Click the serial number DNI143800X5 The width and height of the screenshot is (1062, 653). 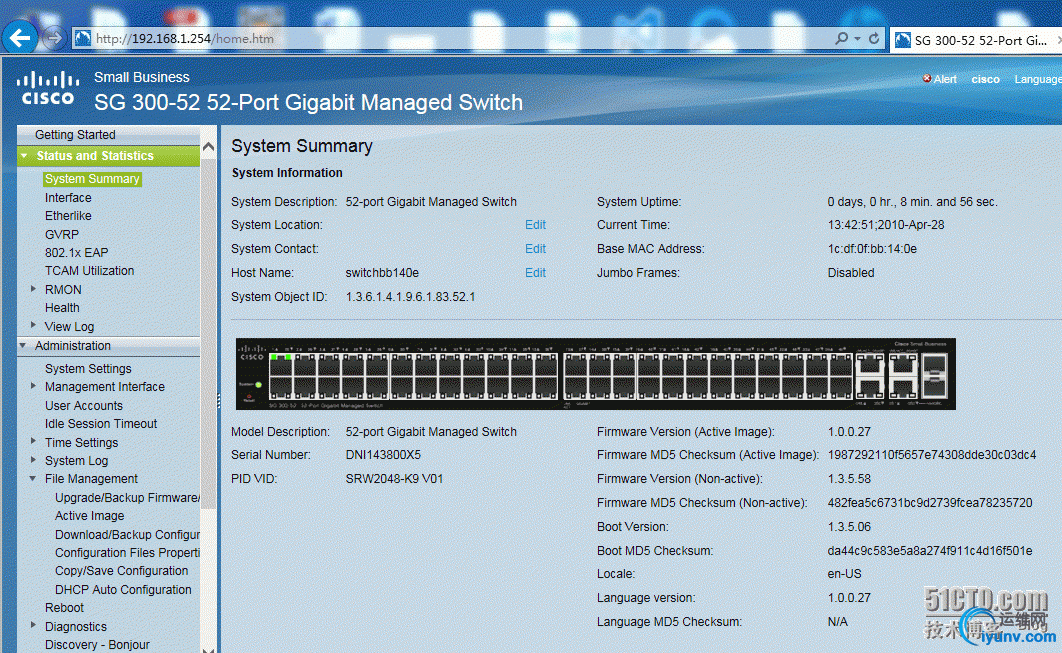(383, 455)
